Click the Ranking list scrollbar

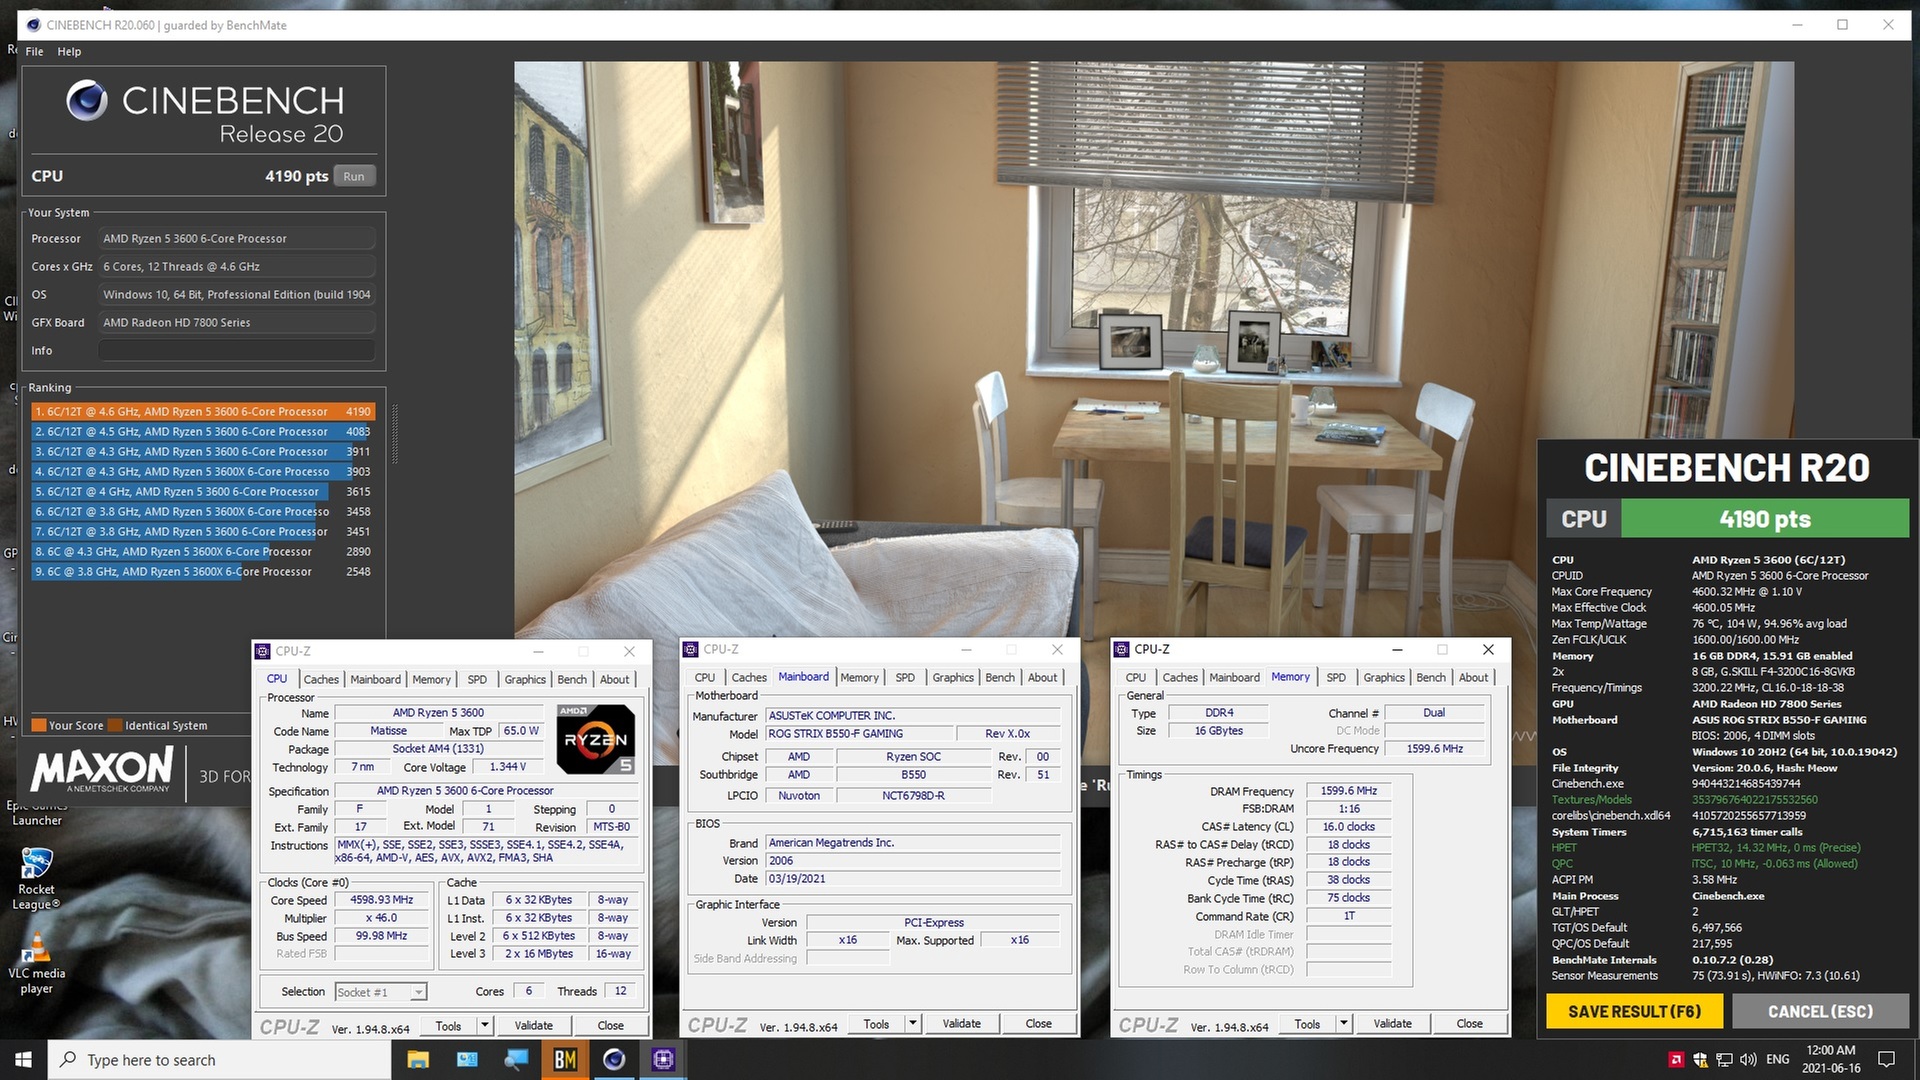[x=394, y=434]
